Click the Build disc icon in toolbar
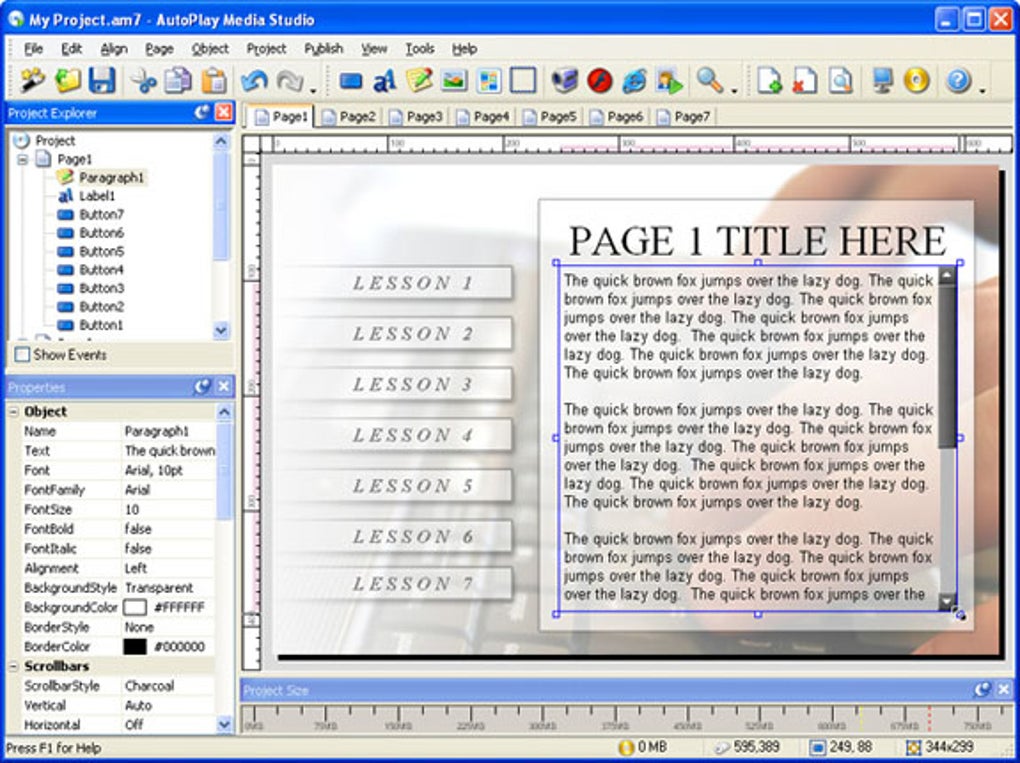This screenshot has height=763, width=1020. [x=916, y=81]
